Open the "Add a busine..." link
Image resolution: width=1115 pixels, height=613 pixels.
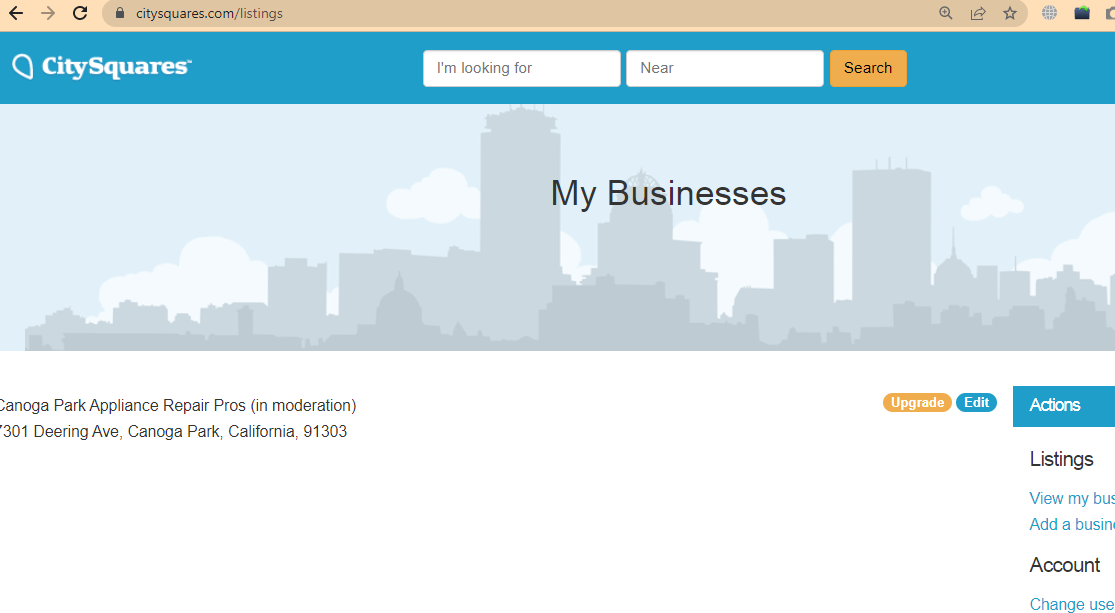[1072, 525]
